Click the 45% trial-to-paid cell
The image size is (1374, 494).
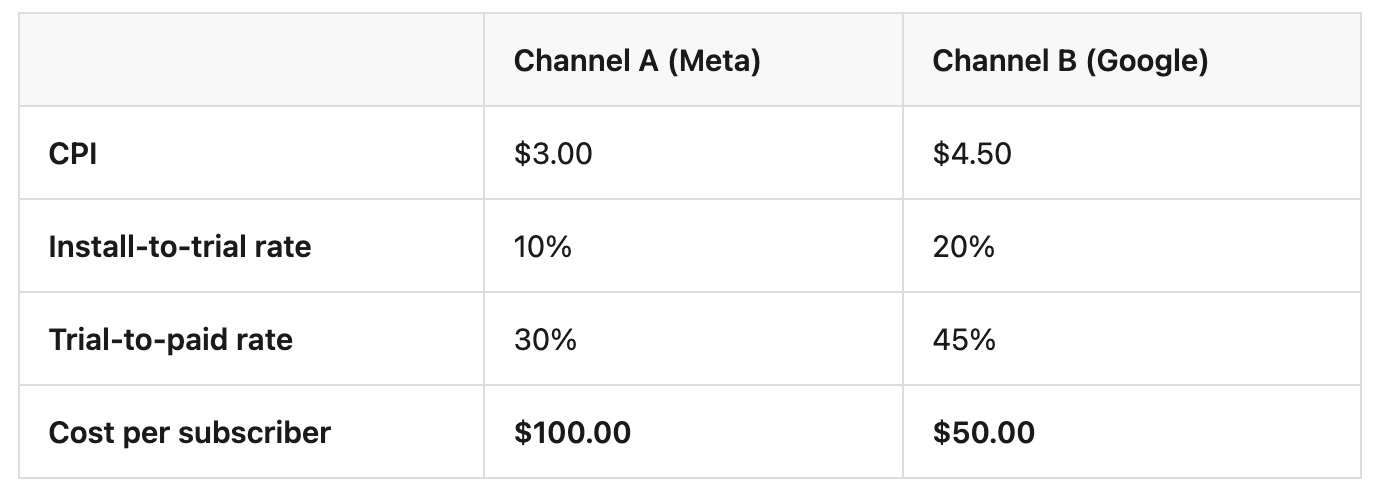pyautogui.click(x=963, y=339)
